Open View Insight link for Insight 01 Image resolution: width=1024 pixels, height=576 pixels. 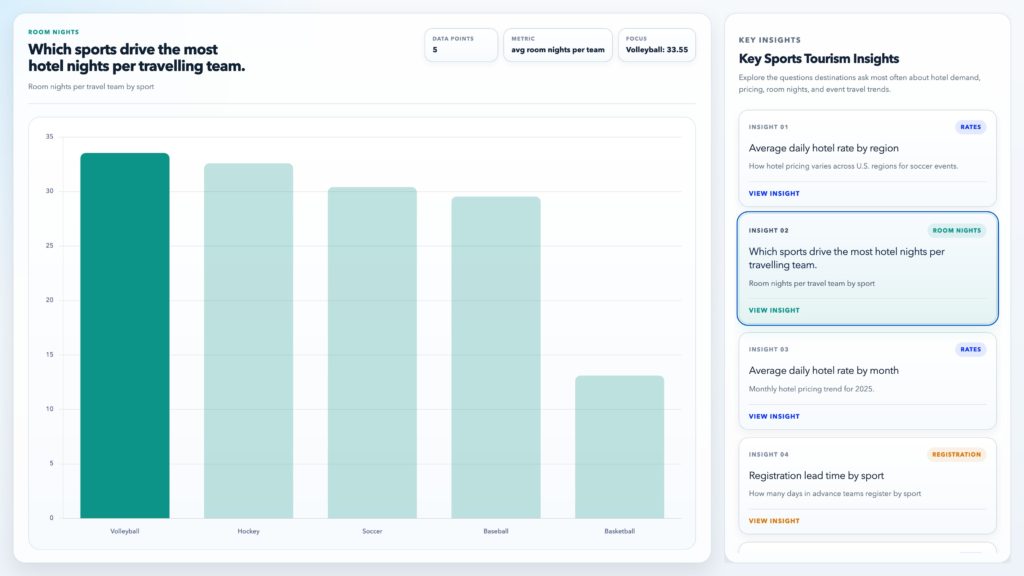click(x=774, y=193)
